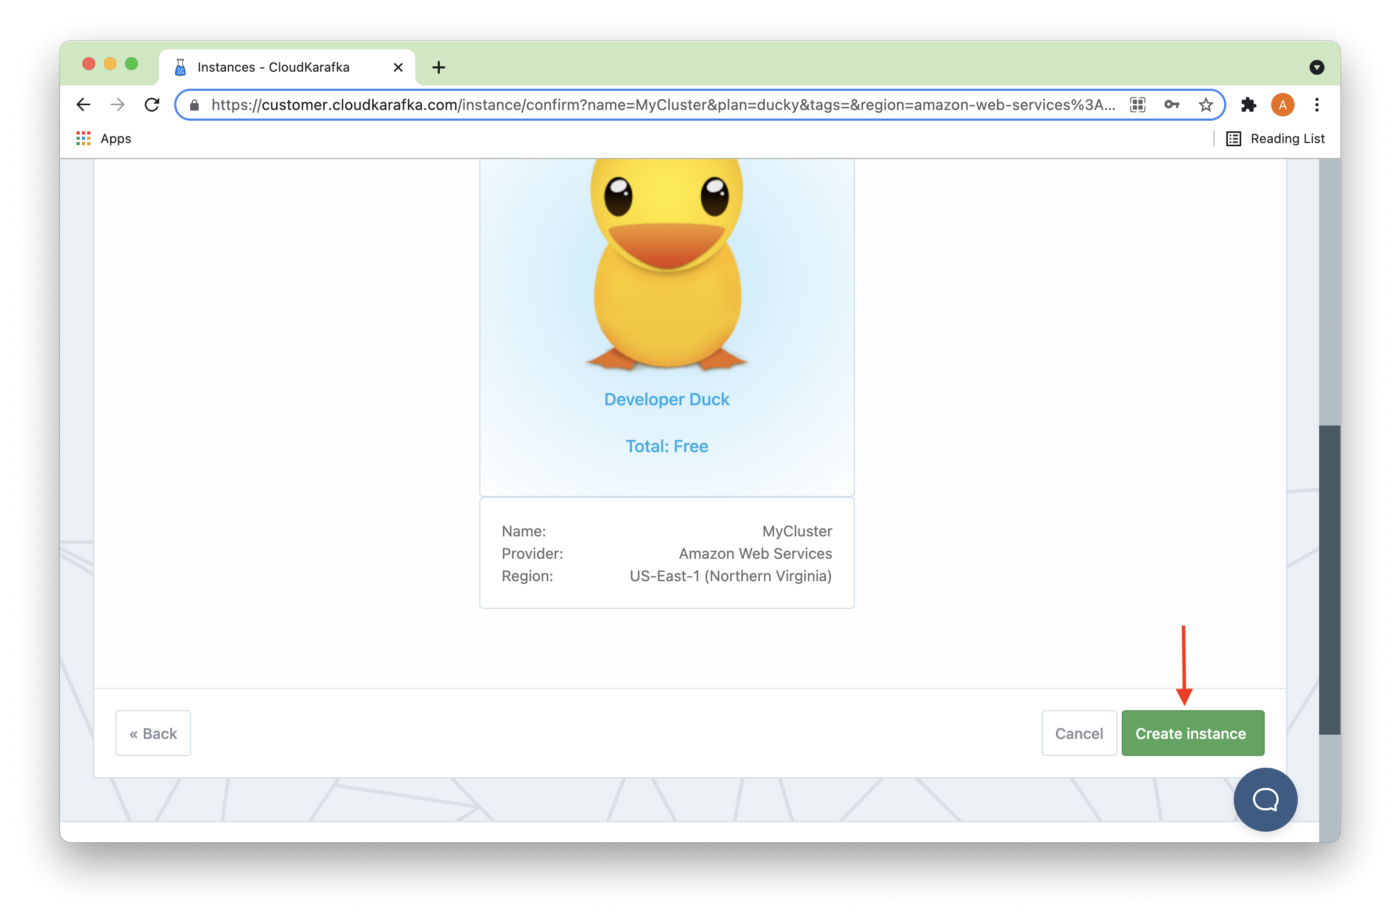The width and height of the screenshot is (1400, 921).
Task: Open the Reading List
Action: click(1276, 138)
